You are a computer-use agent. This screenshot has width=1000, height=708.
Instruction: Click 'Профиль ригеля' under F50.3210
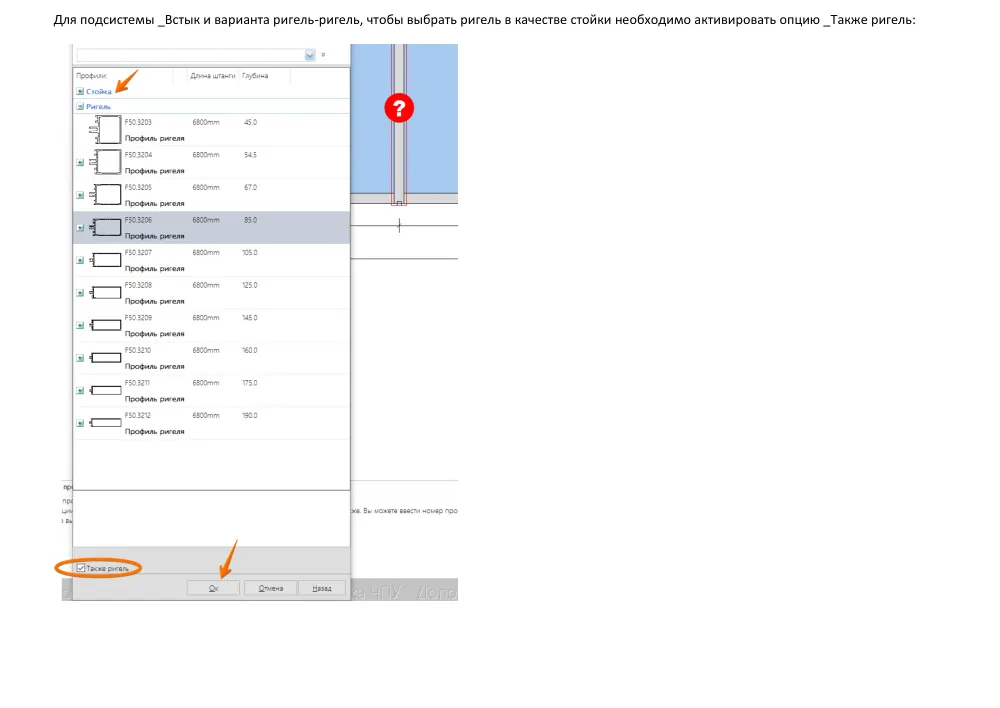[x=154, y=366]
